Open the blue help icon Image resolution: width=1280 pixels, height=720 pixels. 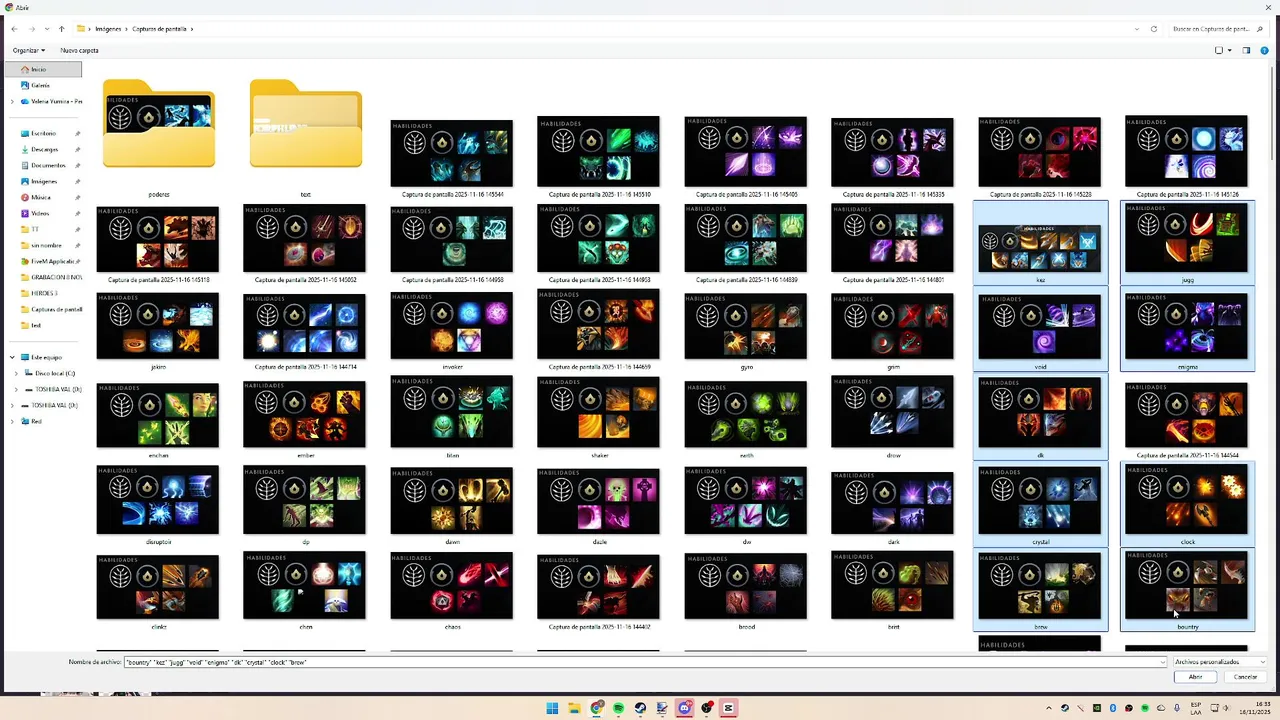click(1265, 50)
